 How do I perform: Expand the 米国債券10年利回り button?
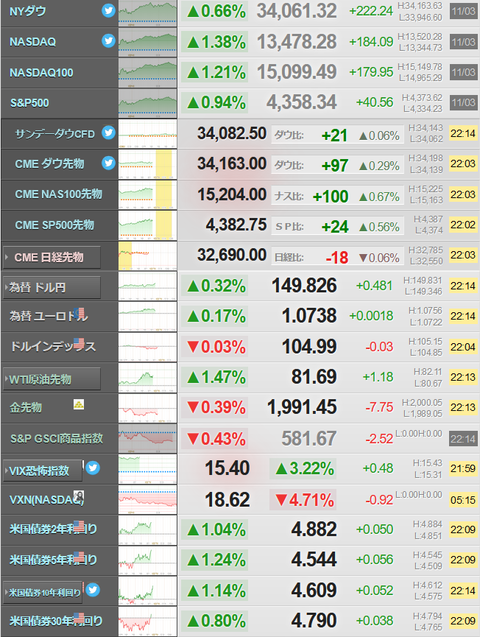[43, 592]
